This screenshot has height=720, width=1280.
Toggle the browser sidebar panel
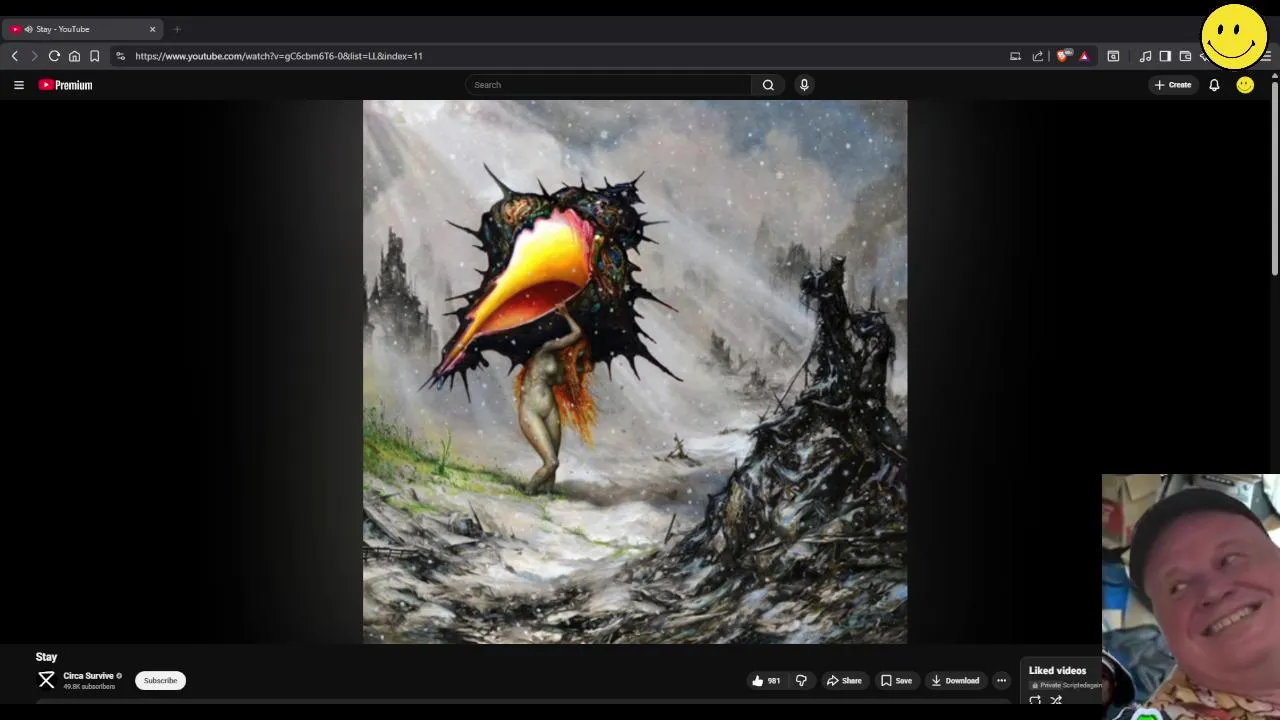pos(1165,56)
